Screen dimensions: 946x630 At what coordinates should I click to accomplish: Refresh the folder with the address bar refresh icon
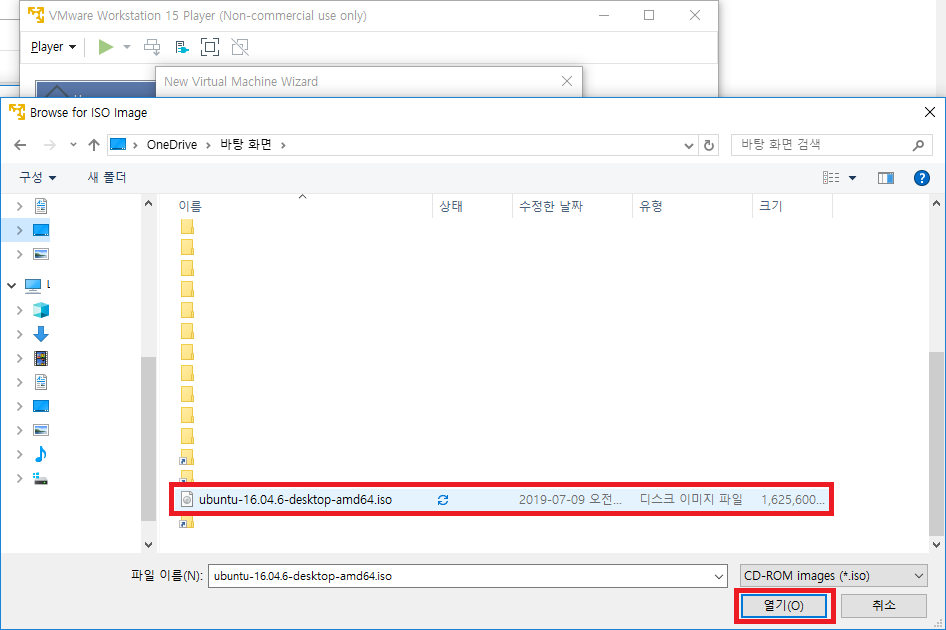point(709,145)
